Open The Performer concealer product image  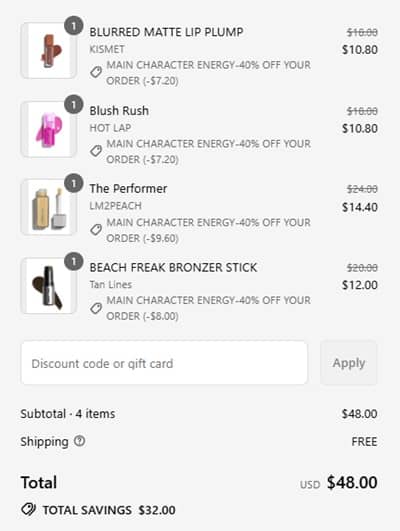point(49,208)
